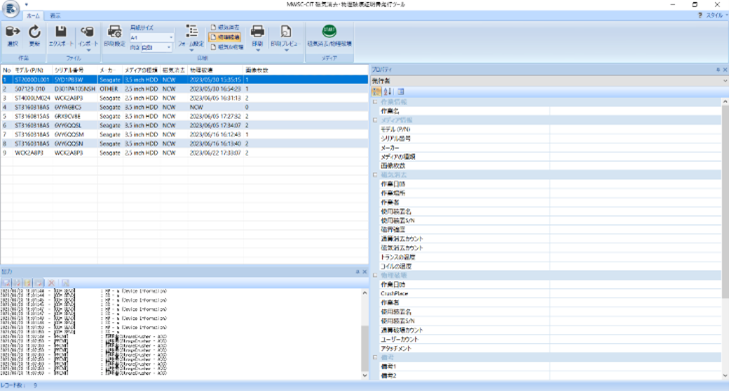The image size is (729, 391).
Task: Open the paper size A4 combo box
Action: click(152, 37)
